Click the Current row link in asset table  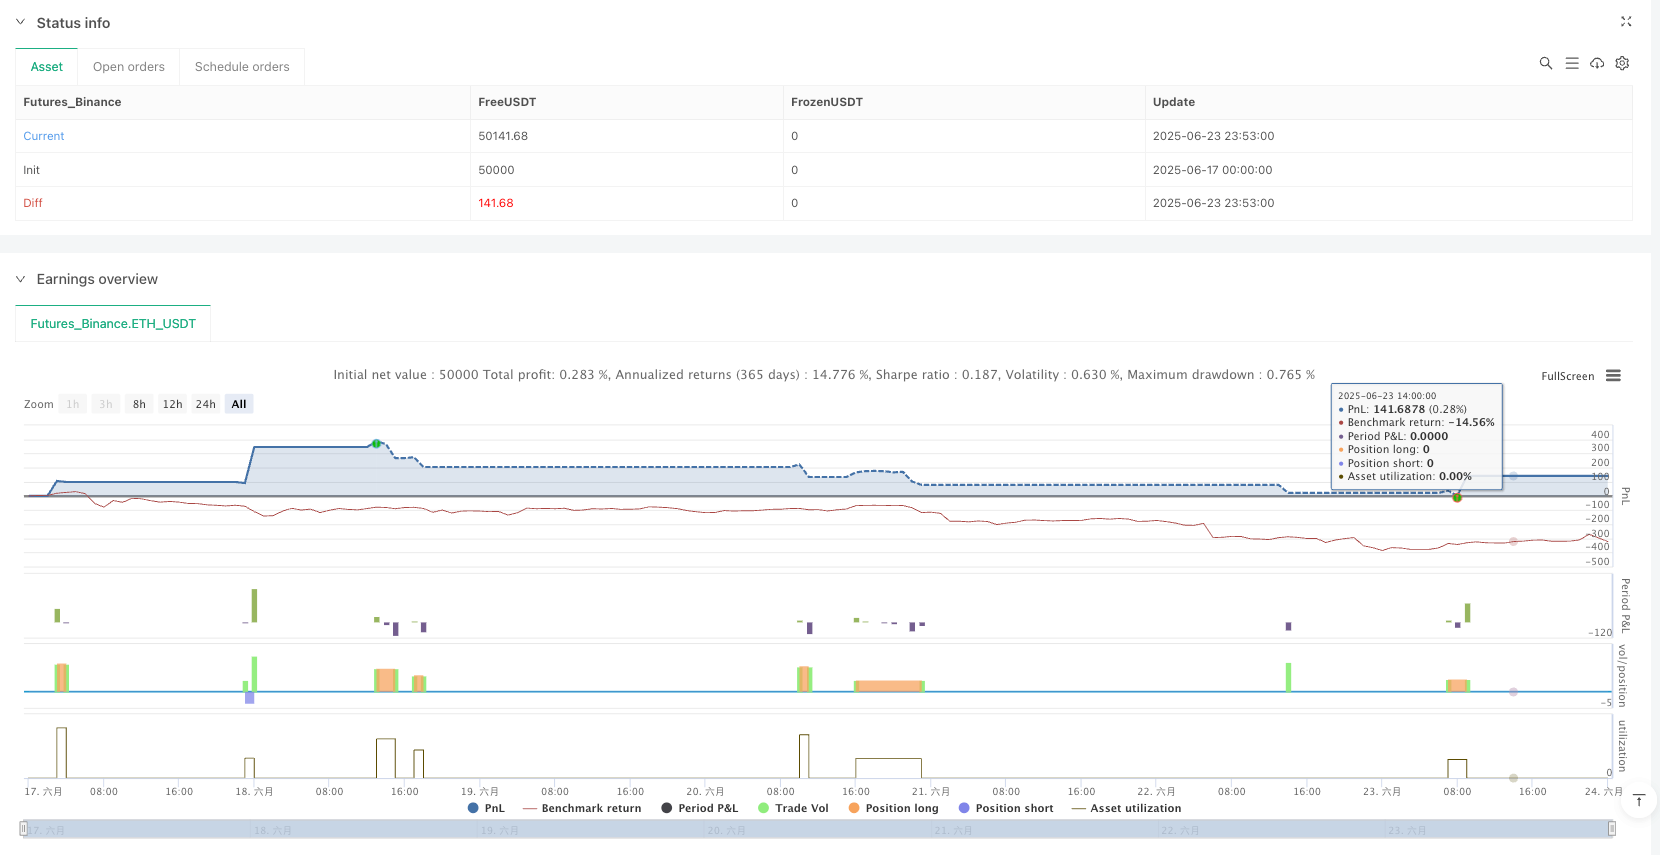pyautogui.click(x=44, y=136)
